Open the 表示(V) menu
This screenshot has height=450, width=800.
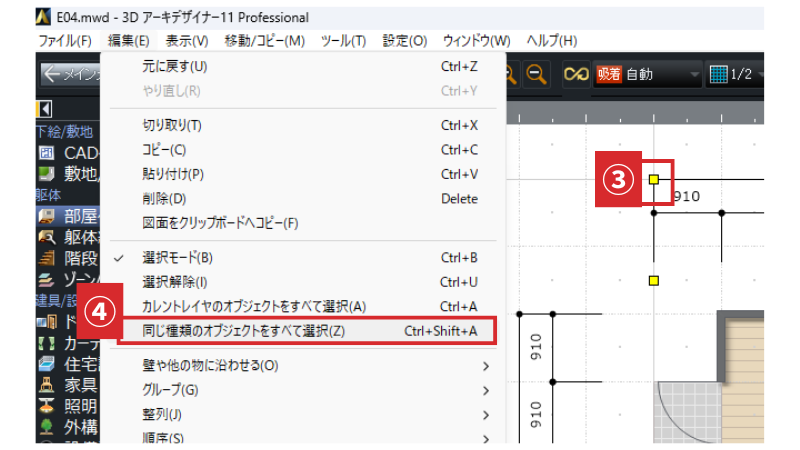(x=187, y=41)
